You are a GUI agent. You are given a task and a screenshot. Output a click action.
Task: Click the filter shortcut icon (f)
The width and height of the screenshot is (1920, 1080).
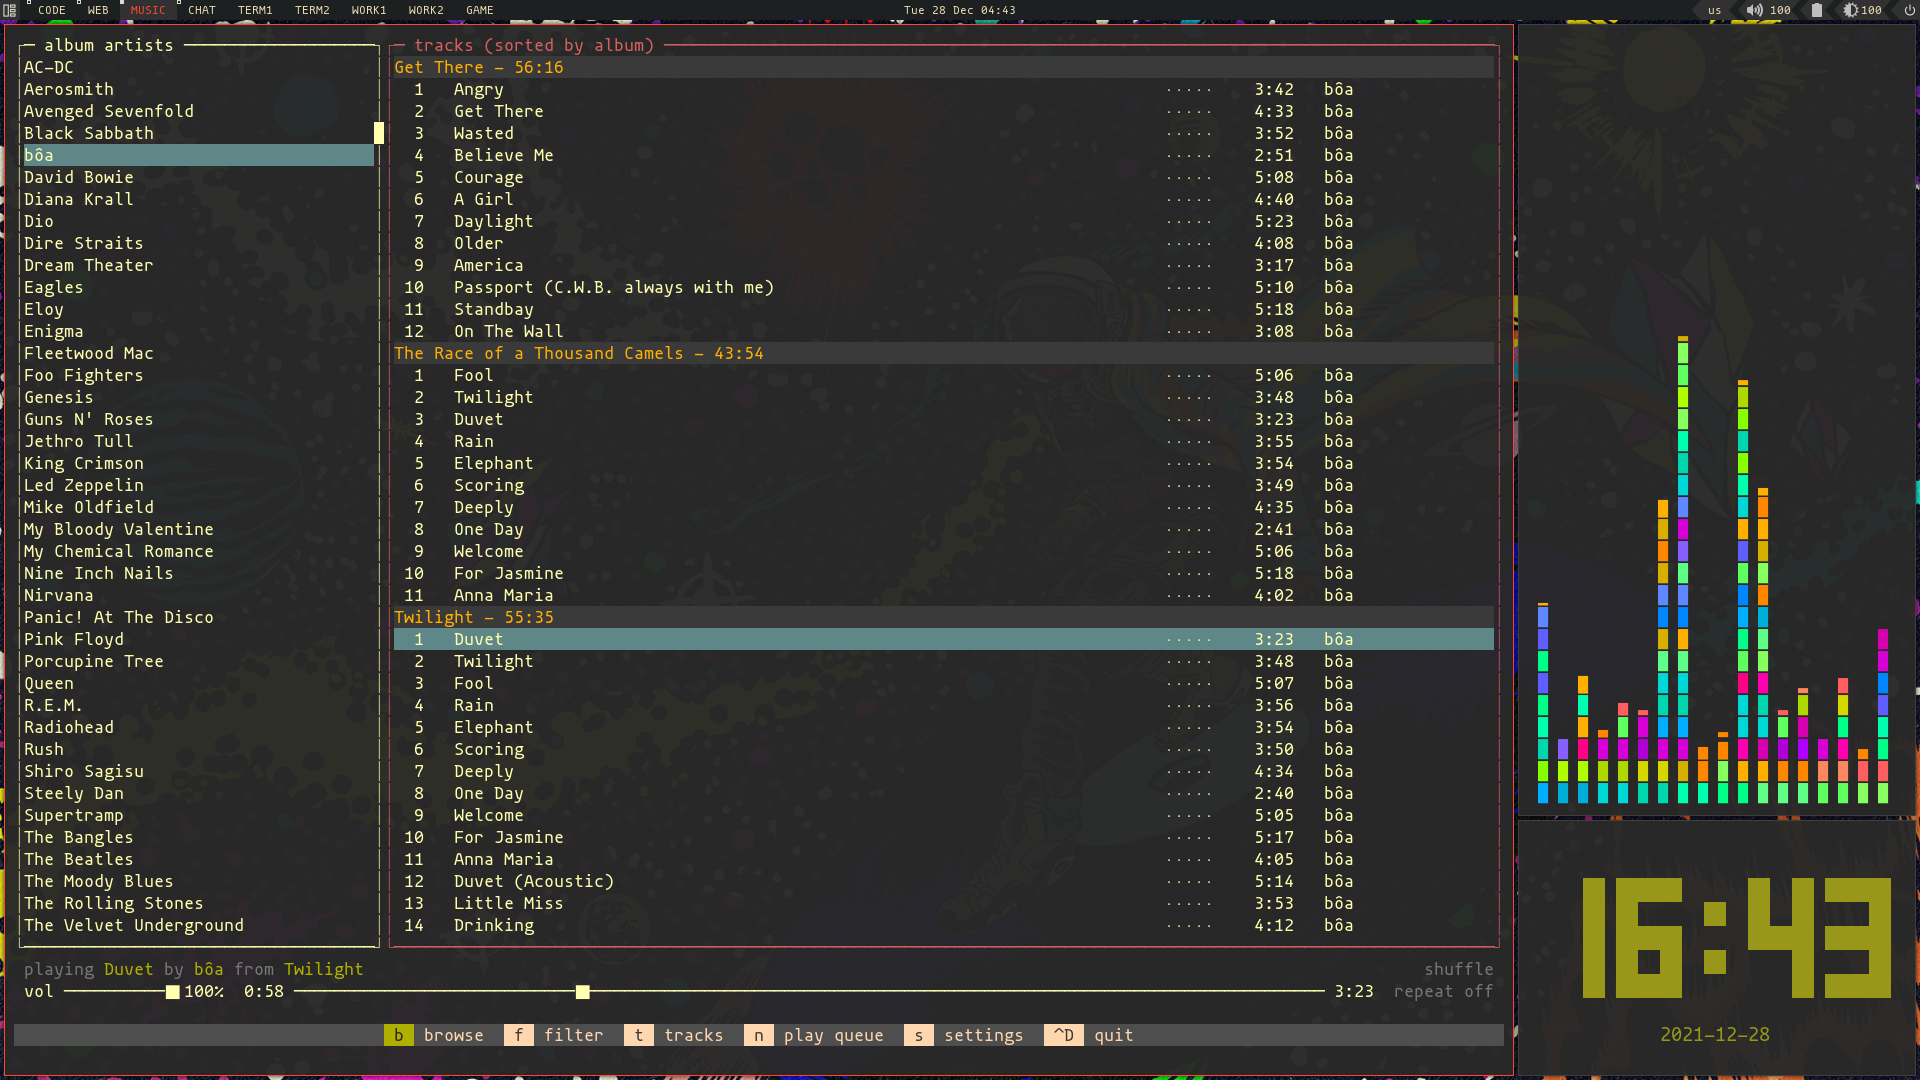(520, 1035)
